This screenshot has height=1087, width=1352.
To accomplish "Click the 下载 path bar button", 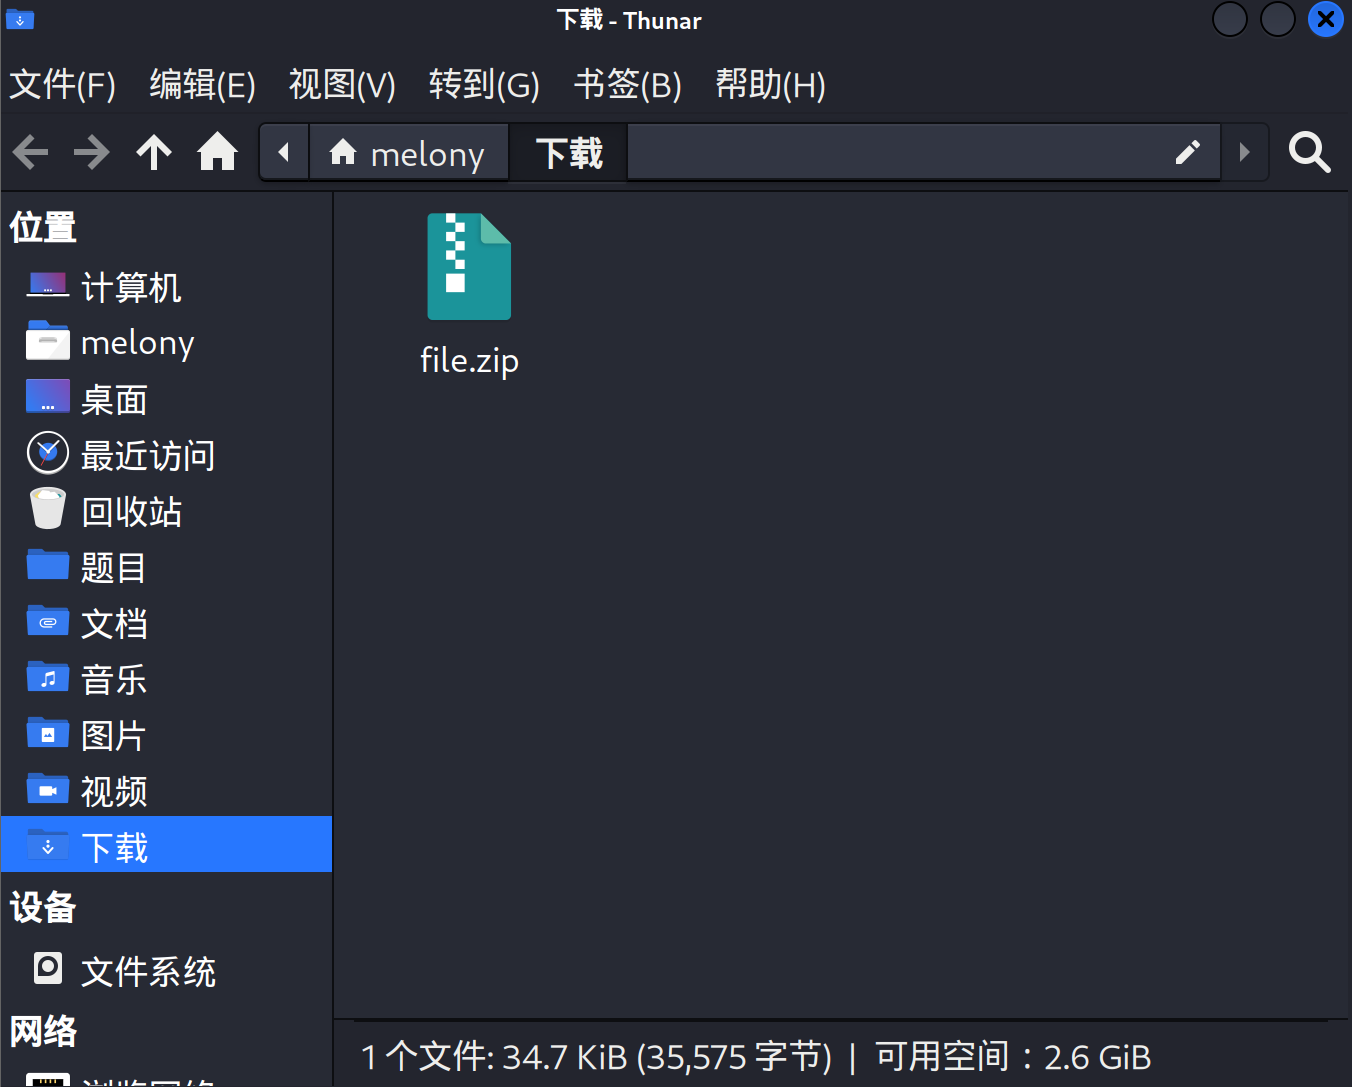I will [x=569, y=153].
